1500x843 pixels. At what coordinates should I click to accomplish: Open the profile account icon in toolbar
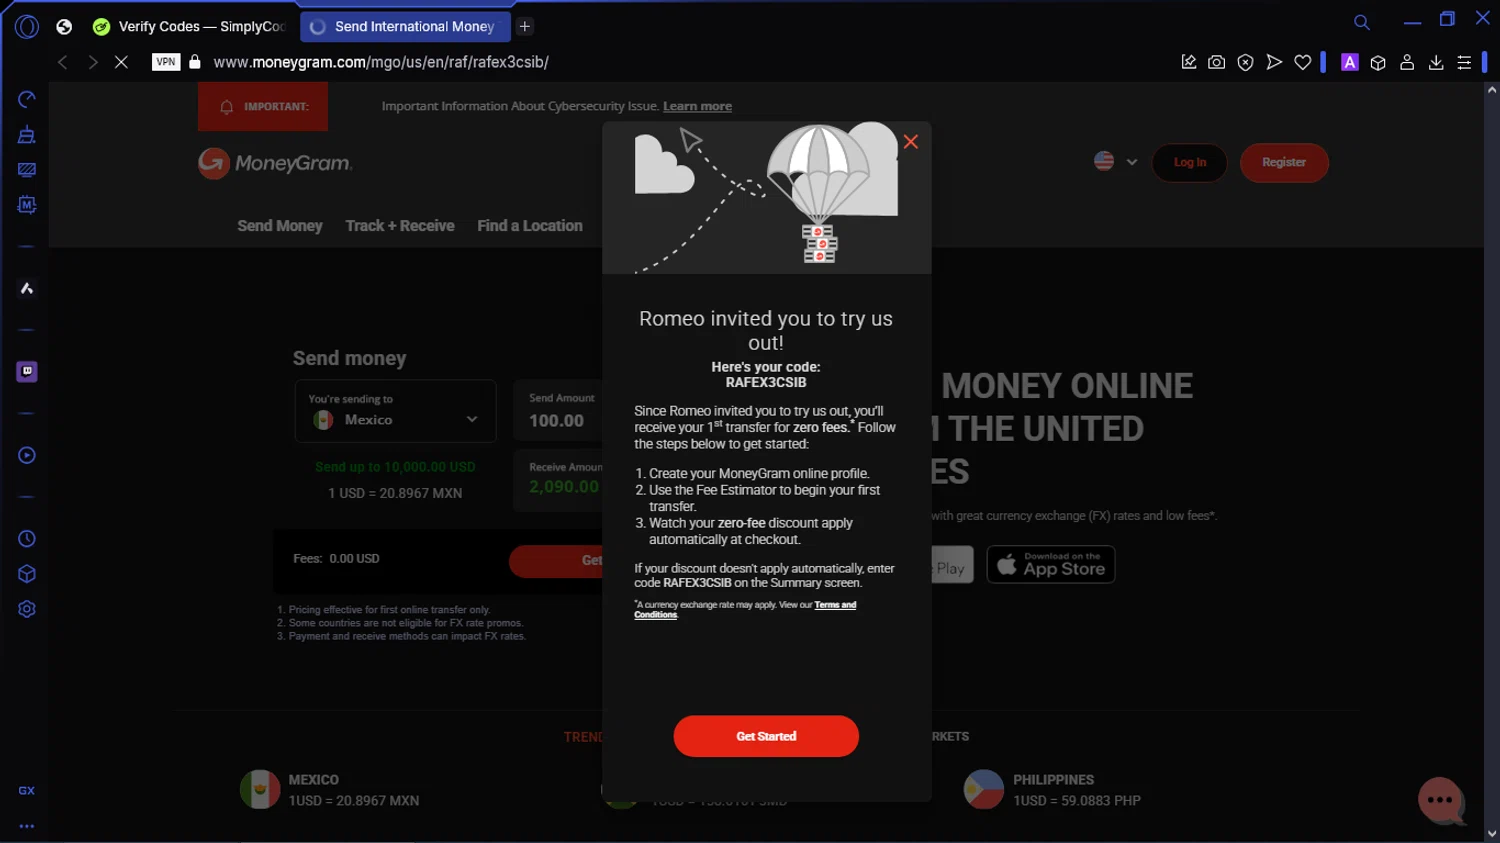1407,62
